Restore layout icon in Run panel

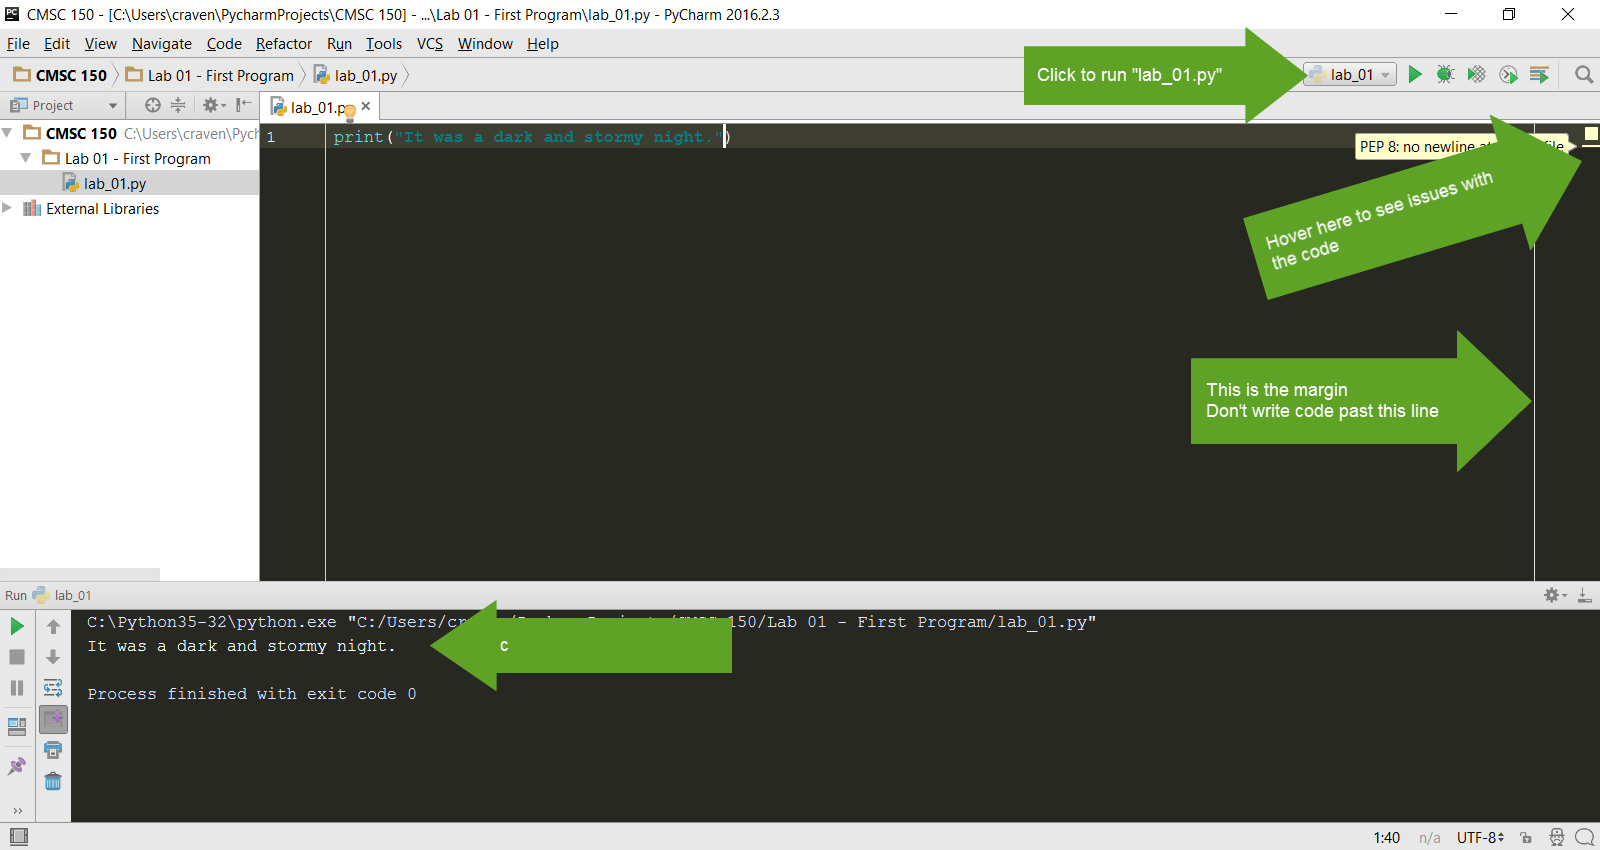[x=17, y=727]
